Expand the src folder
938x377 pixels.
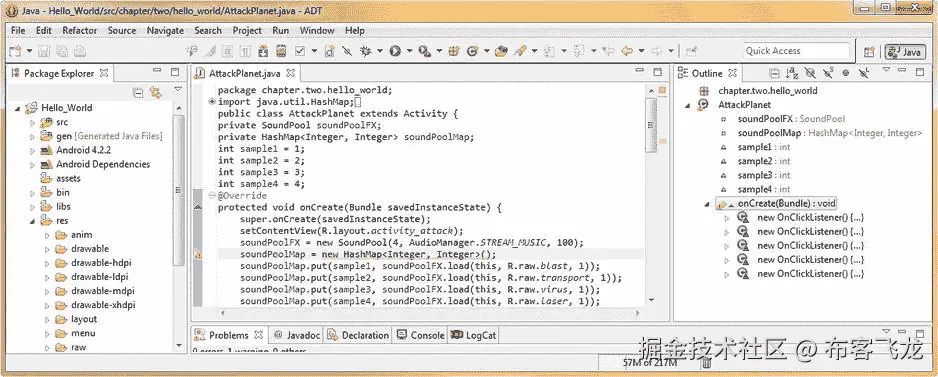click(33, 122)
